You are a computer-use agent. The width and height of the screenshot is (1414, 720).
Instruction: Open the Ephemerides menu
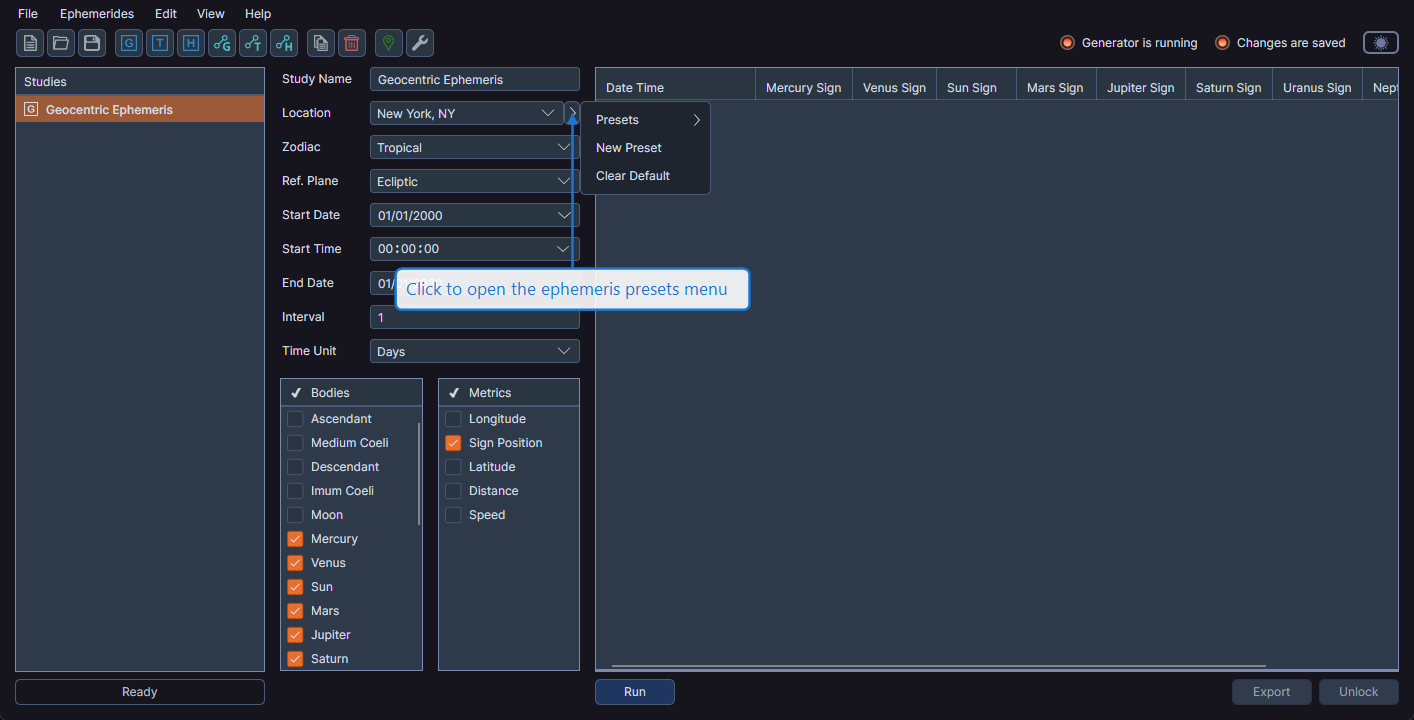coord(96,13)
